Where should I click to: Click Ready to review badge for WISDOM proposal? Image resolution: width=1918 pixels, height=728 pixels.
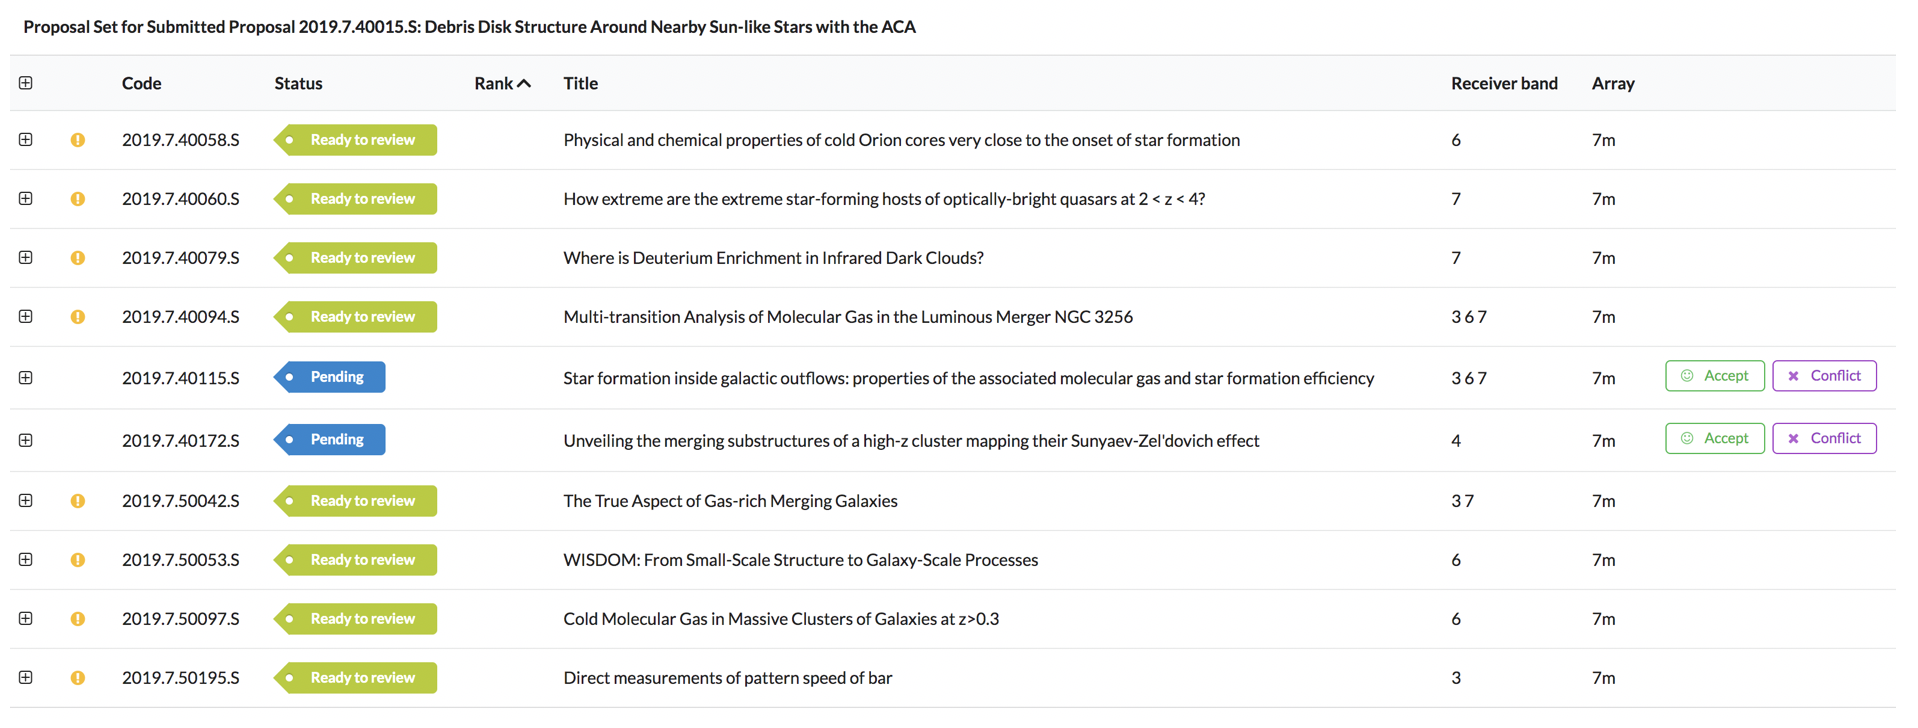pos(356,560)
